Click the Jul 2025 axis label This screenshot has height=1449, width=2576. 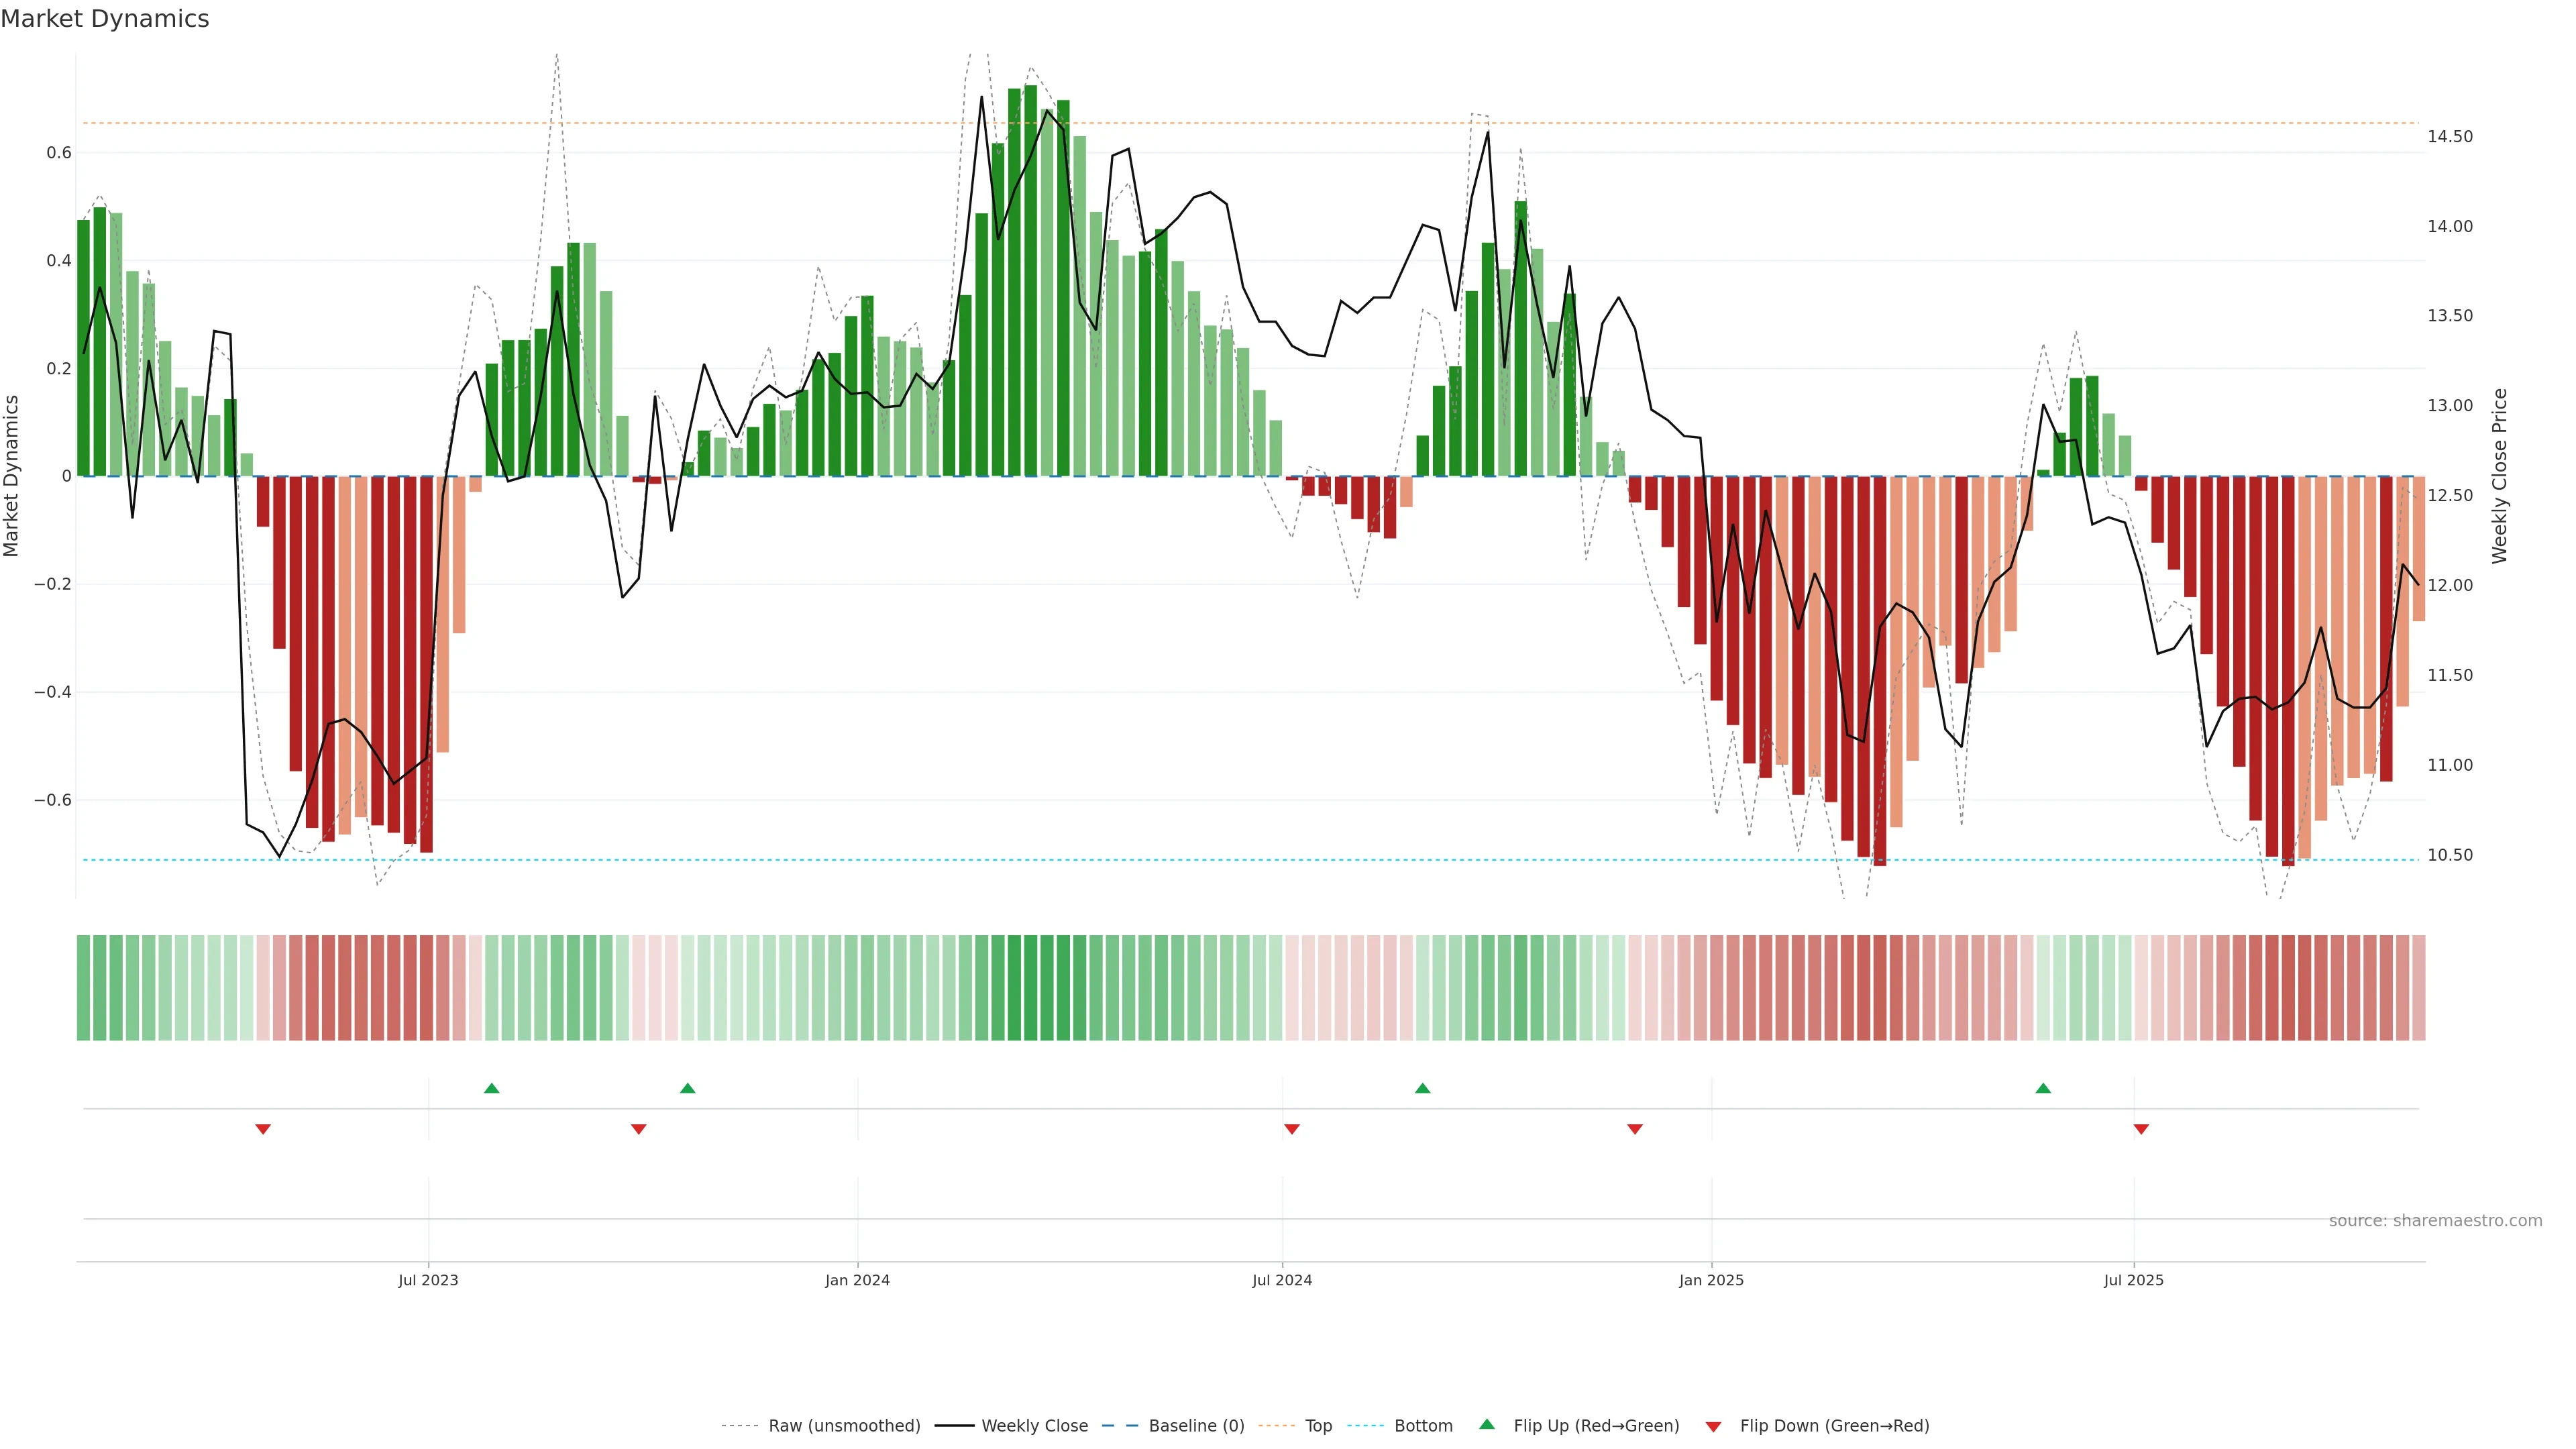pyautogui.click(x=2133, y=1280)
